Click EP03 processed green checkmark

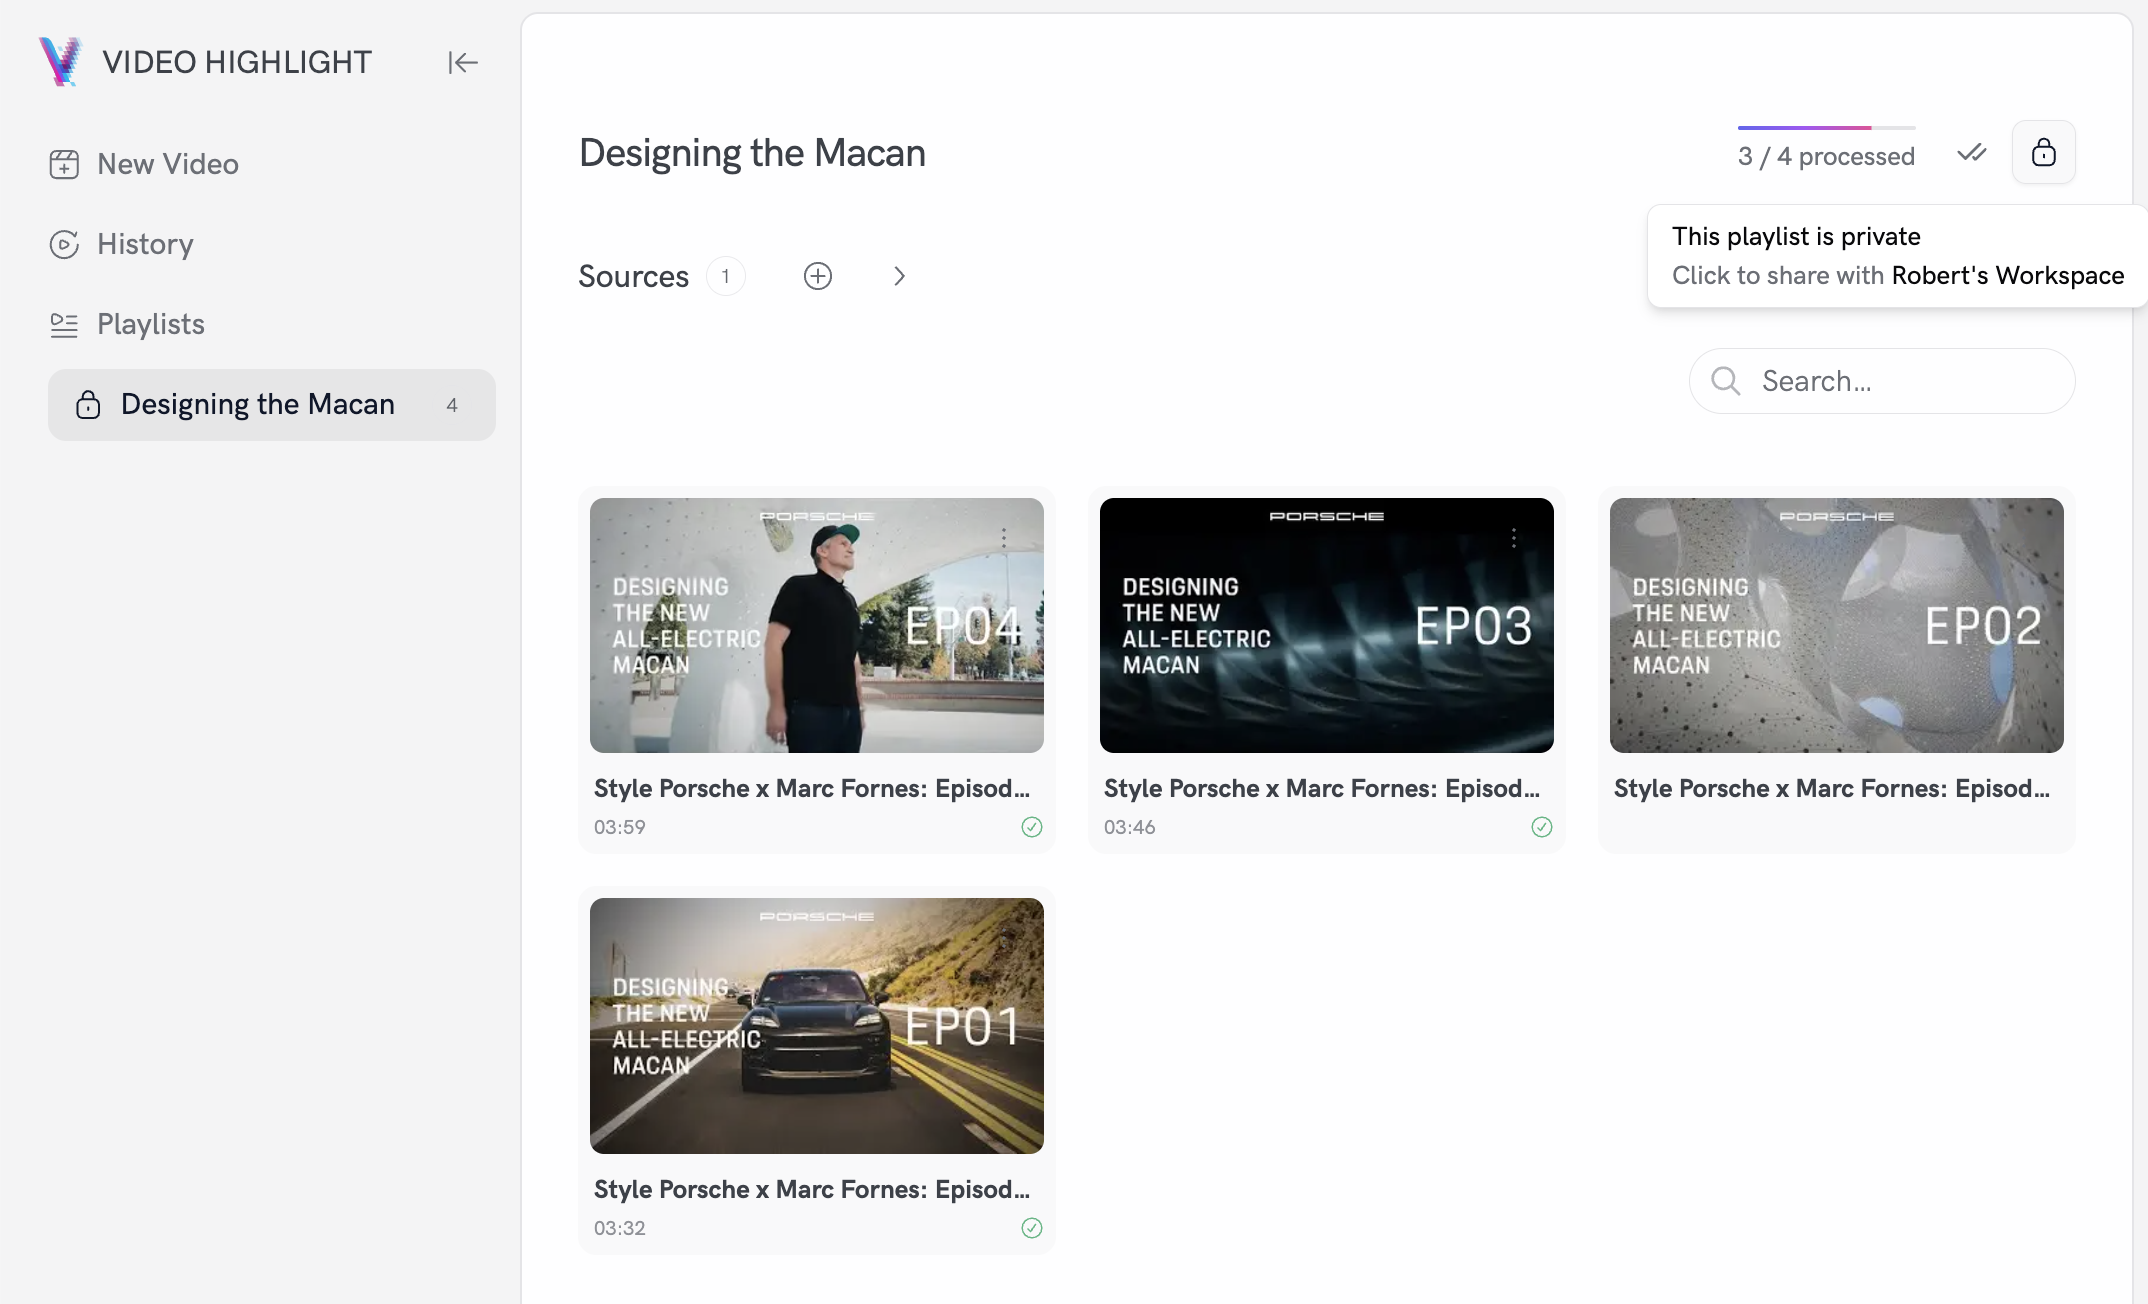coord(1542,827)
